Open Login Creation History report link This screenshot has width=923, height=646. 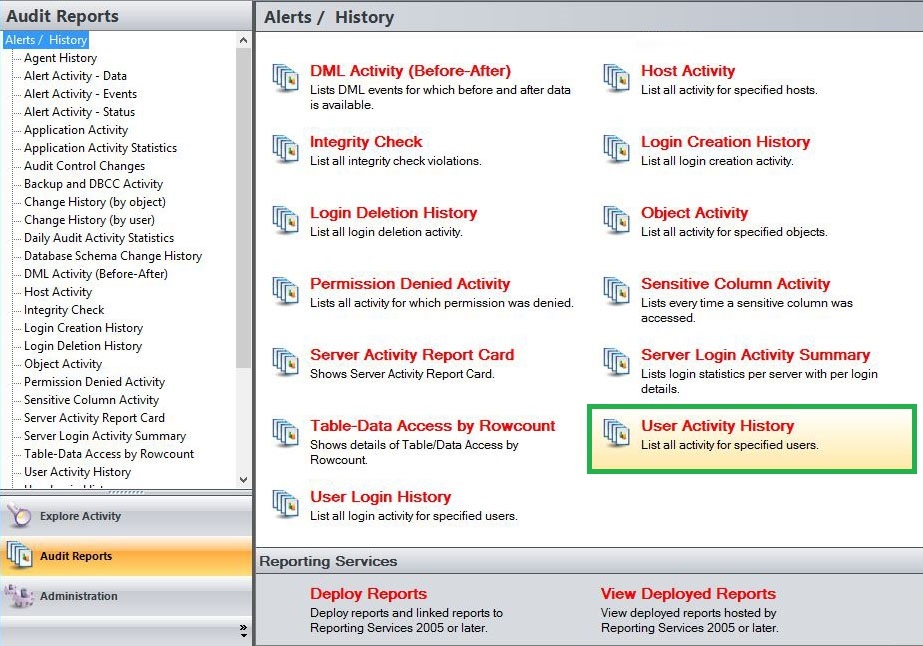[x=725, y=142]
